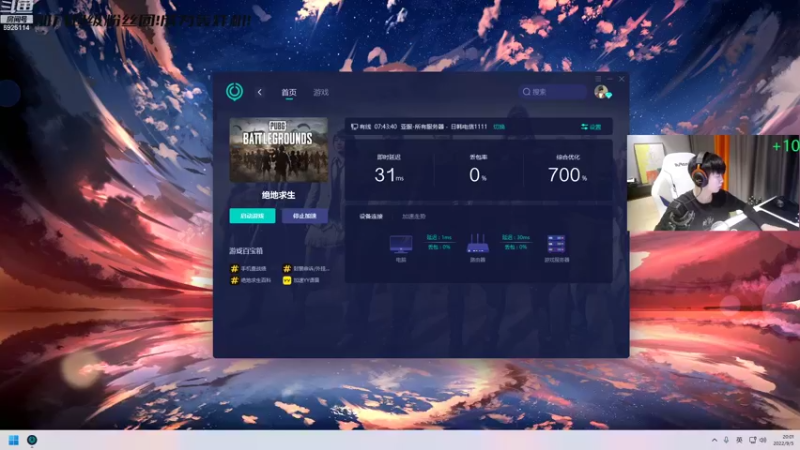Click the 绝地求生 game title
Image resolution: width=800 pixels, height=450 pixels.
point(279,195)
